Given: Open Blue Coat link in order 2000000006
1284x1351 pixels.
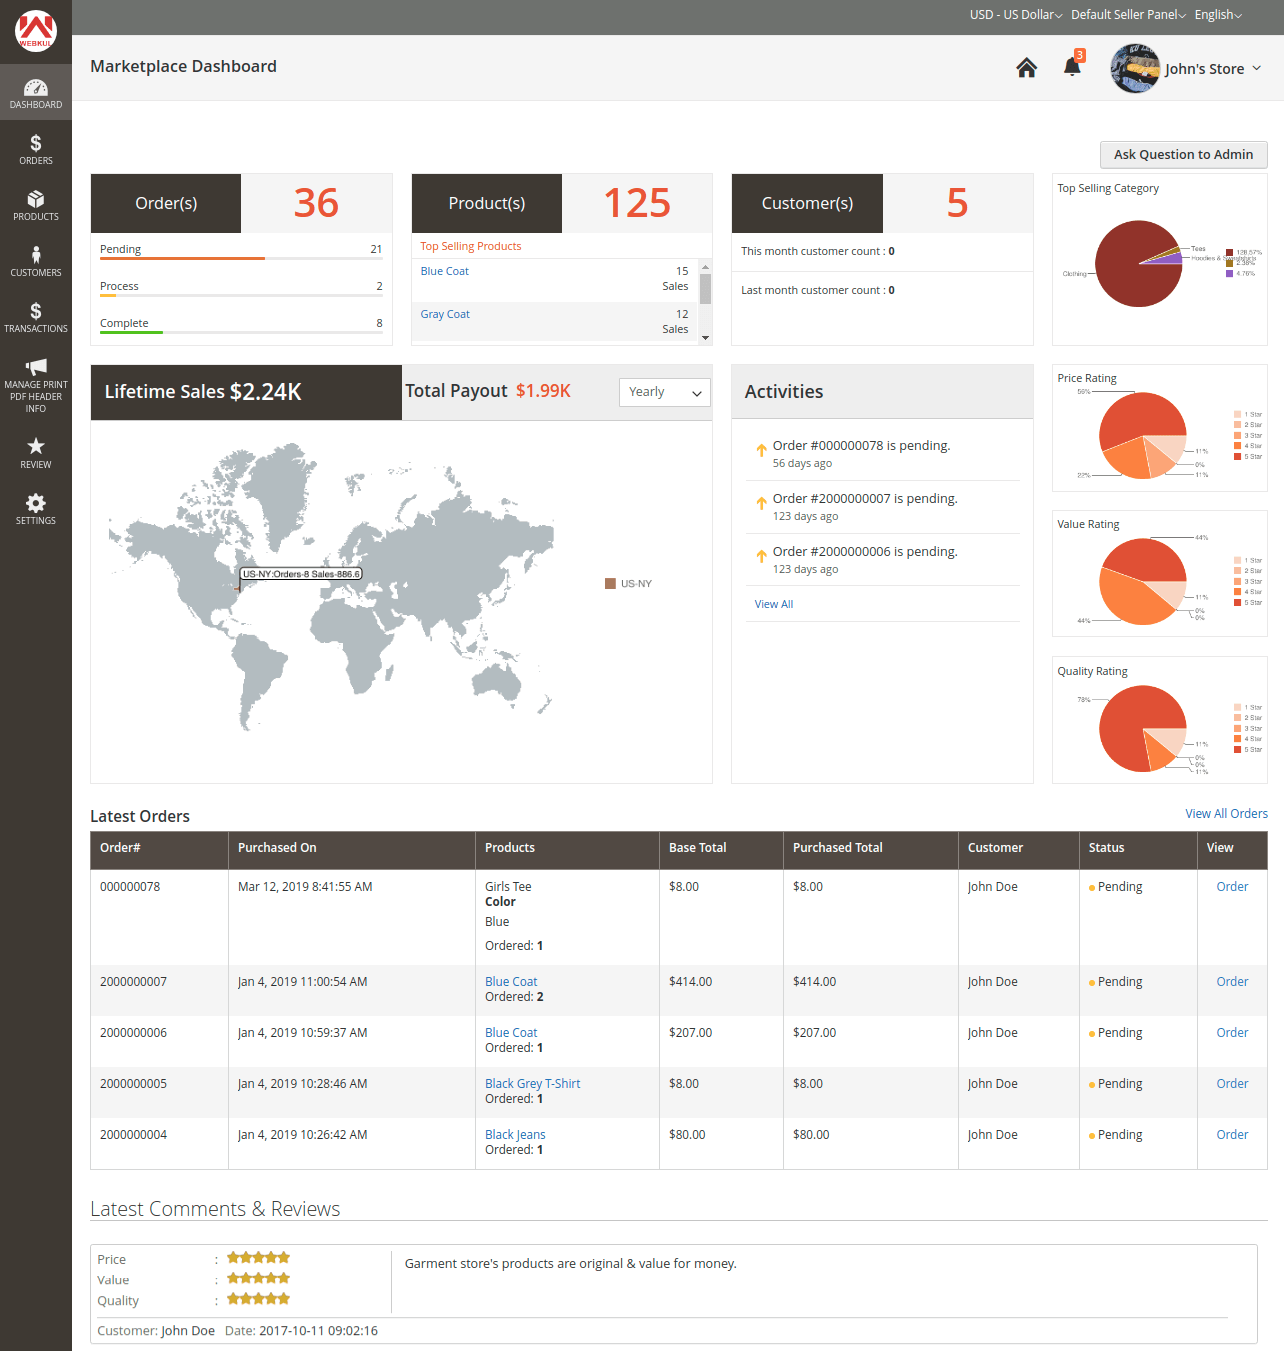Looking at the screenshot, I should [x=511, y=1033].
